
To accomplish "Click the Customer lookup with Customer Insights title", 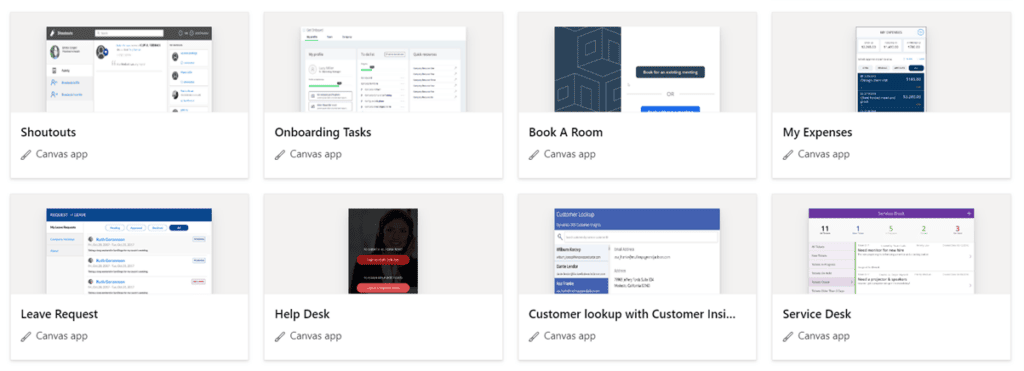I will coord(632,314).
